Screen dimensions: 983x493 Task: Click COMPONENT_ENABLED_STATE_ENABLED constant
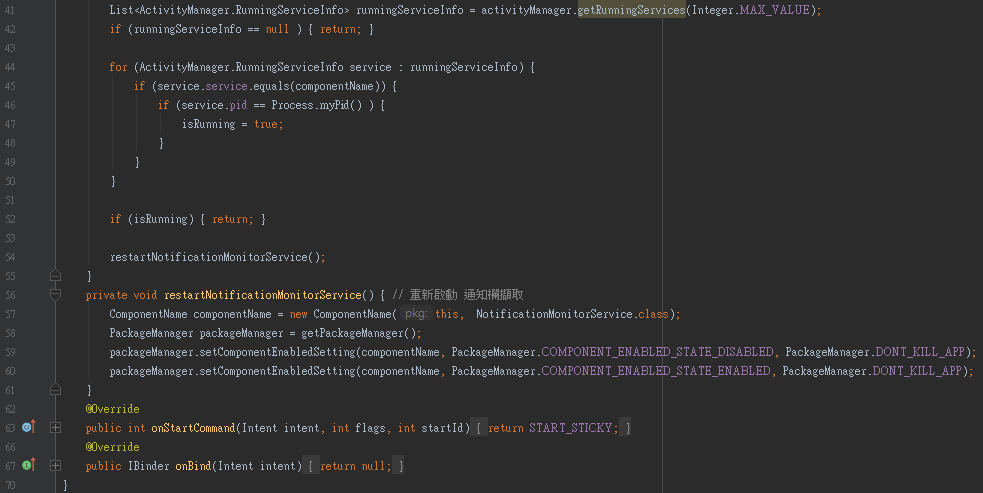[656, 371]
